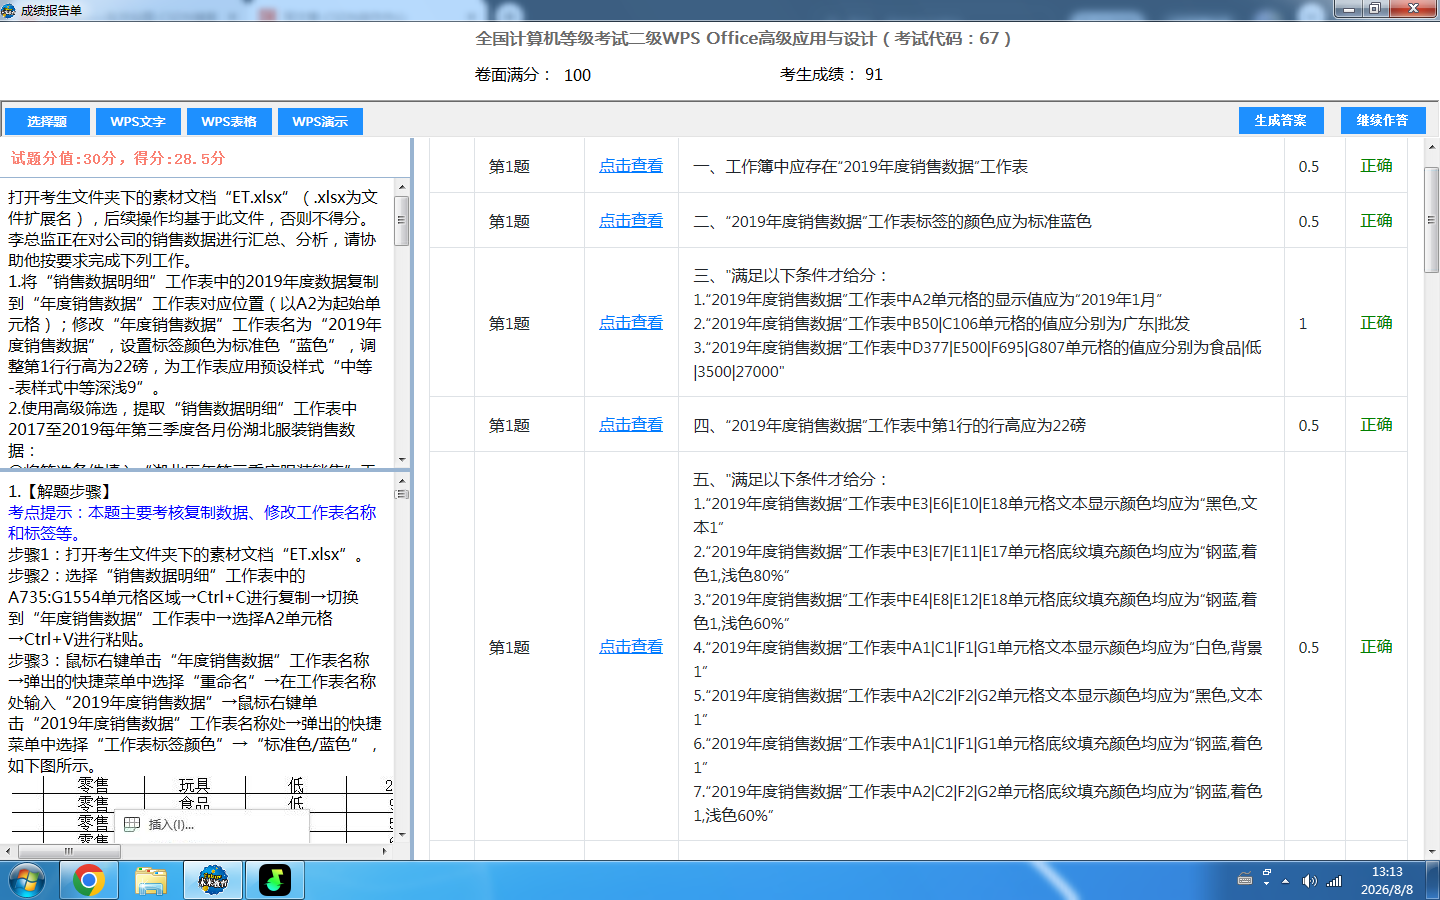Image resolution: width=1440 pixels, height=900 pixels.
Task: Open File Explorer from the taskbar
Action: [x=151, y=881]
